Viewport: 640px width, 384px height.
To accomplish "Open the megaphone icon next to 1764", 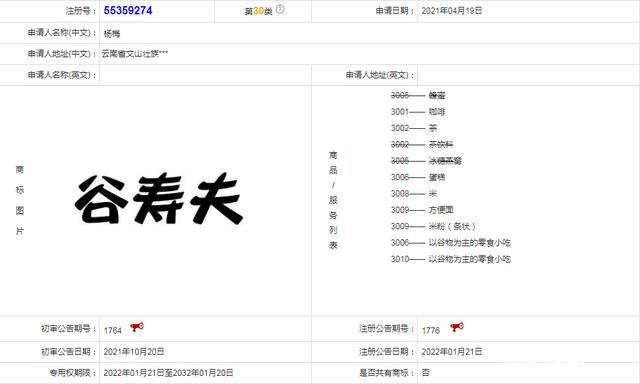I will 137,327.
